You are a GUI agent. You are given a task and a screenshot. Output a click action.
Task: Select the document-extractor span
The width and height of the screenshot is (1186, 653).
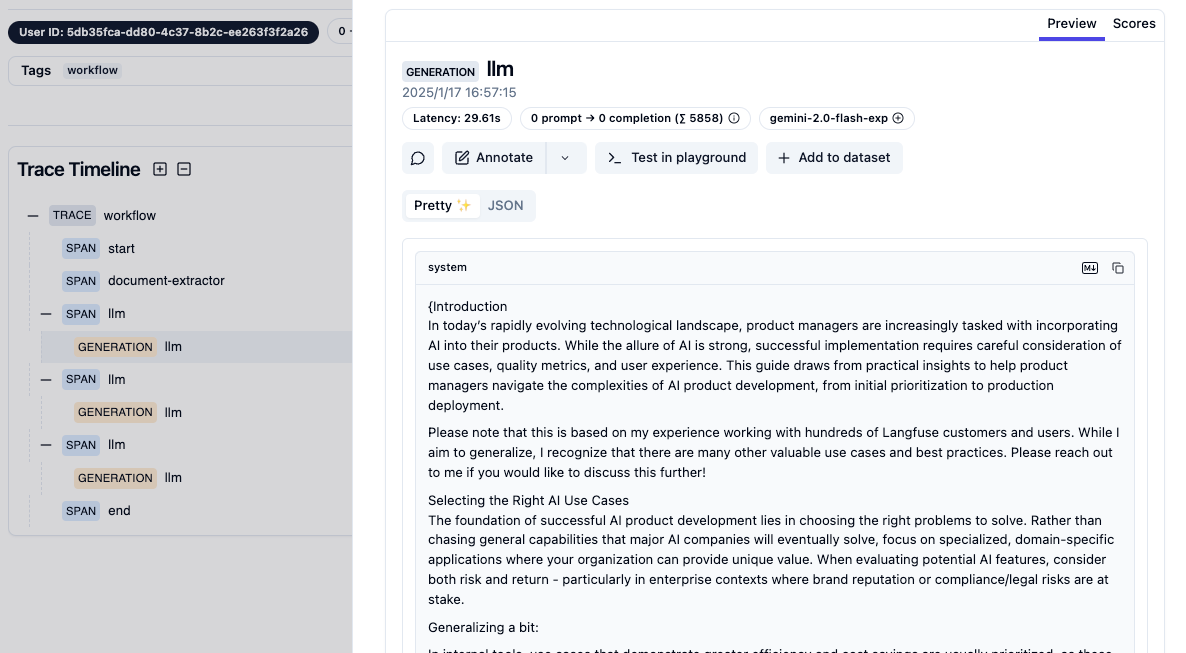click(166, 281)
